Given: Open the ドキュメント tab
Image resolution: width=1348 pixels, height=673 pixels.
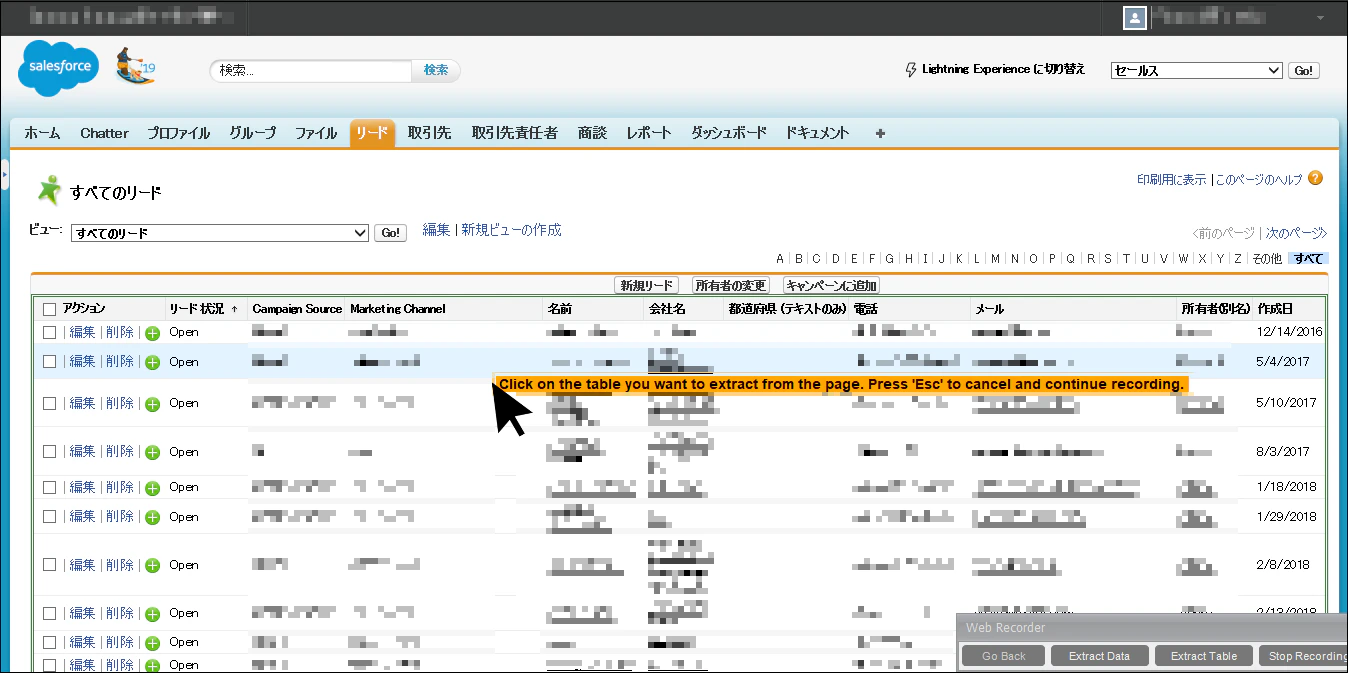Looking at the screenshot, I should pos(818,133).
